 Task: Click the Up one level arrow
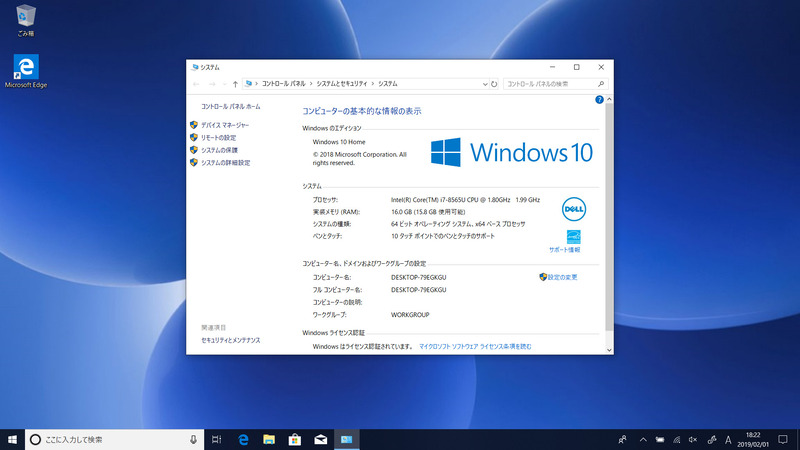coord(235,84)
